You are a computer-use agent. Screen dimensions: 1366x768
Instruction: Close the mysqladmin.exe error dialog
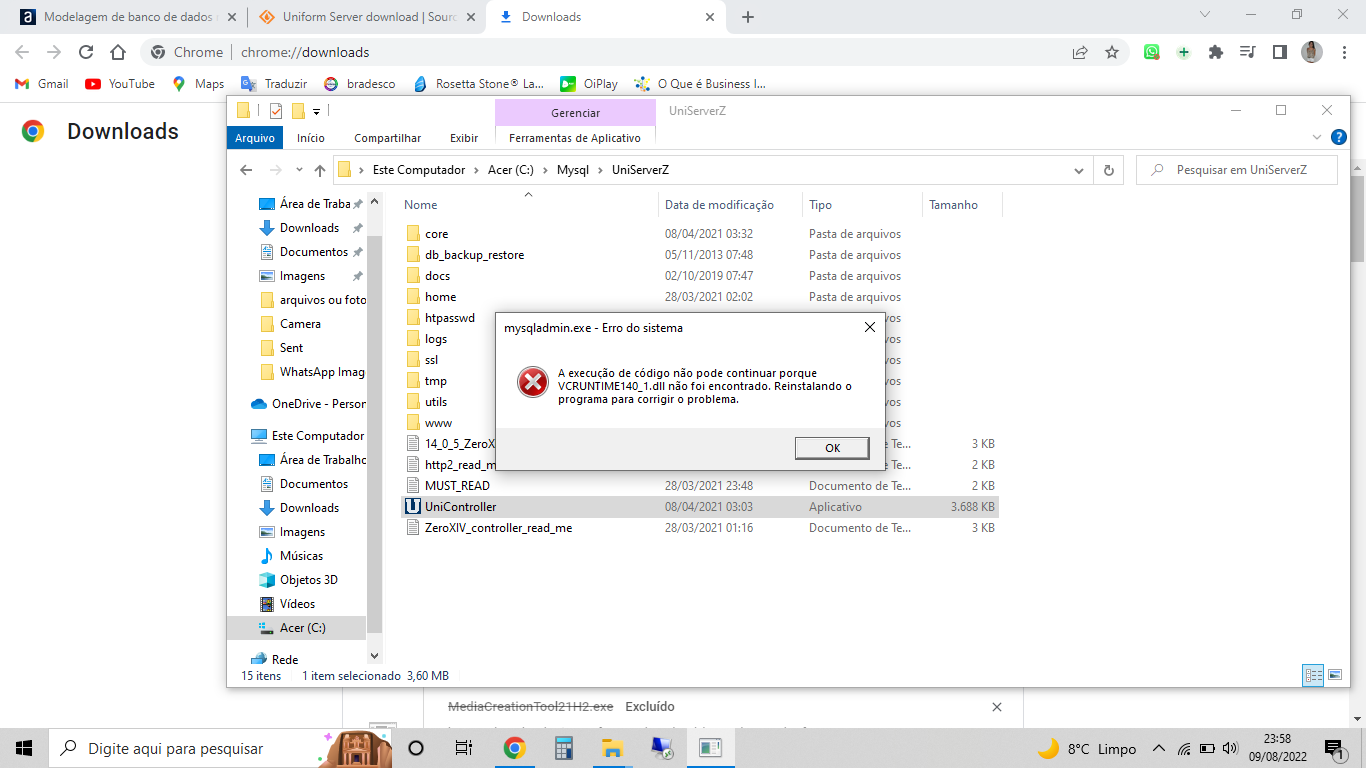tap(869, 327)
